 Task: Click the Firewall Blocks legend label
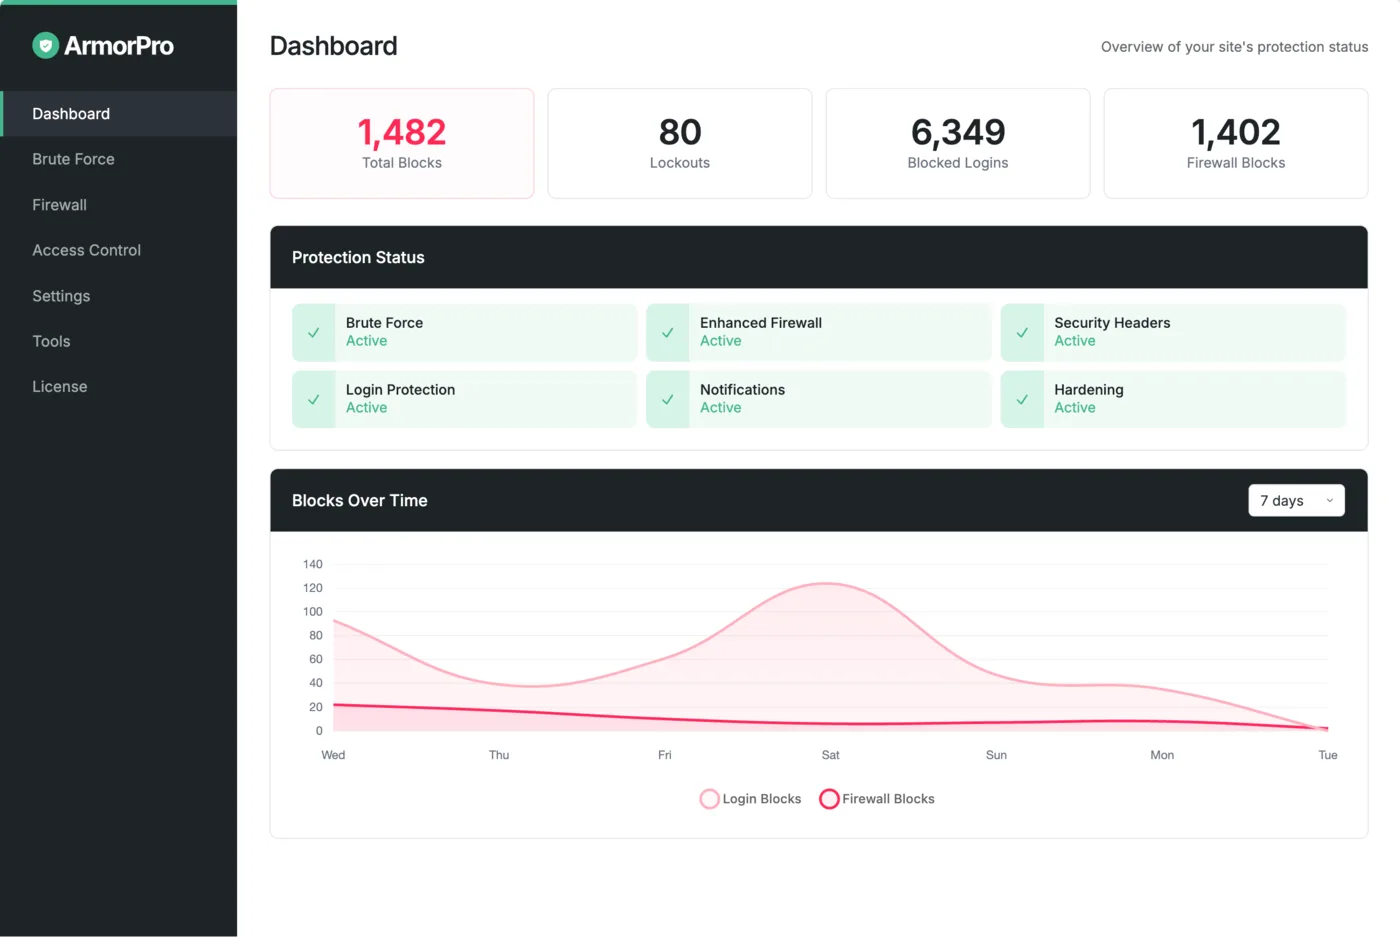tap(888, 799)
